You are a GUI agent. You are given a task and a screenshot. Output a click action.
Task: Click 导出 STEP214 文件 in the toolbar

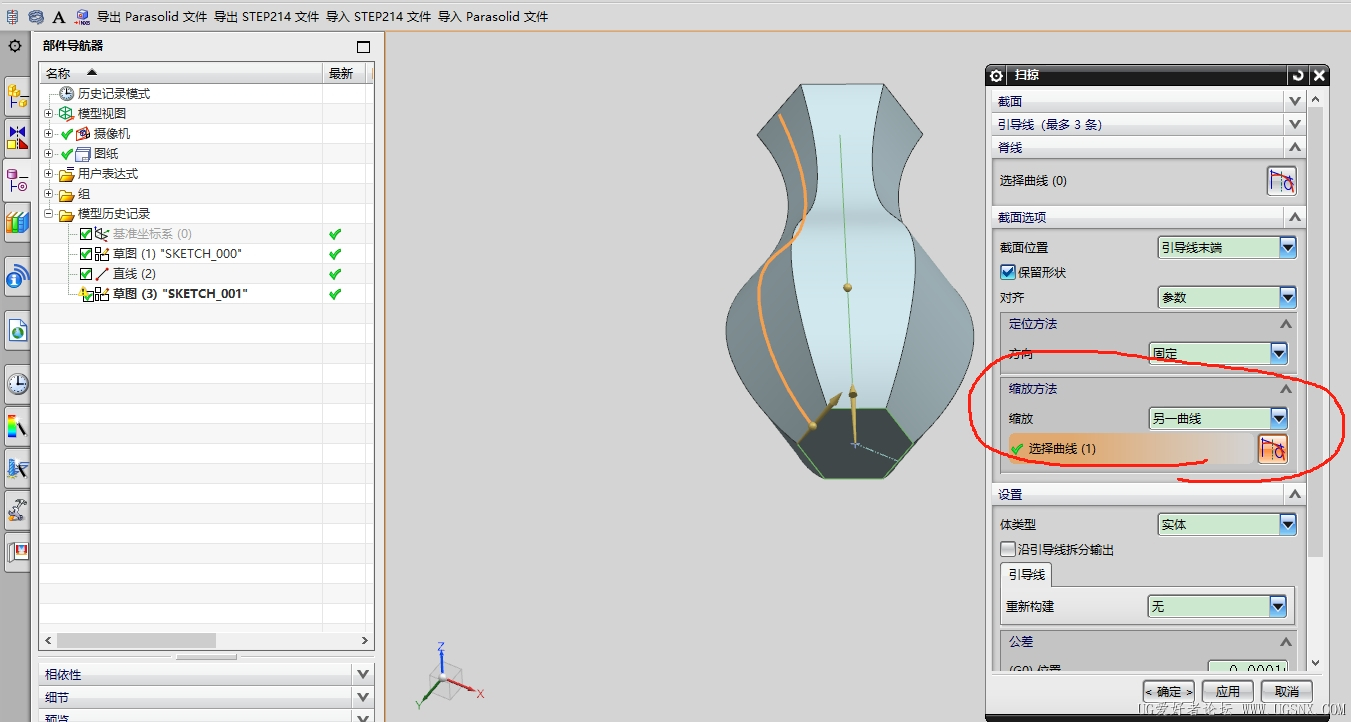[266, 17]
